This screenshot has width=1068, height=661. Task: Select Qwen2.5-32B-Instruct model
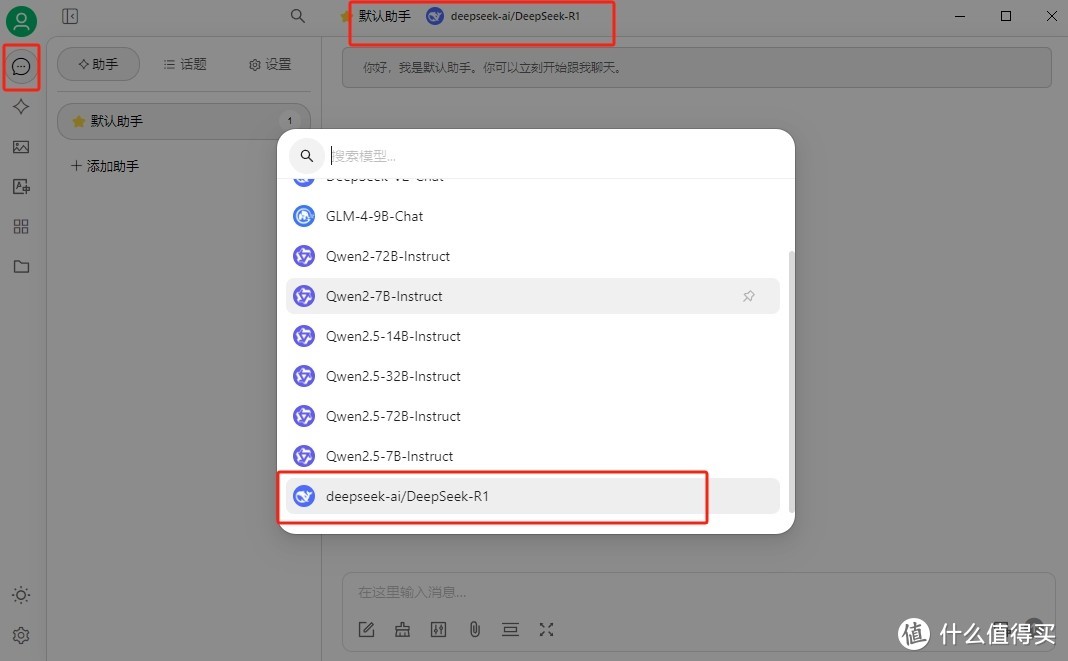pos(533,376)
